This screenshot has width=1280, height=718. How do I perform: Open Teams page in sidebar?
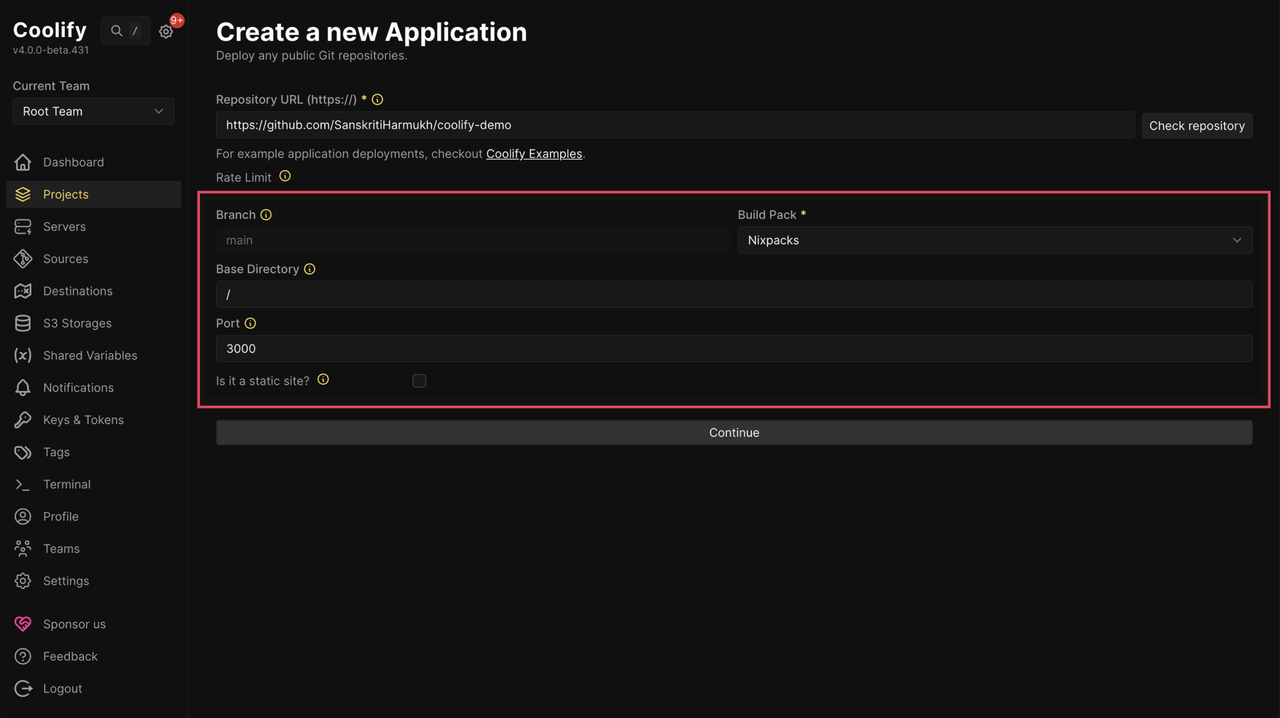pyautogui.click(x=94, y=549)
